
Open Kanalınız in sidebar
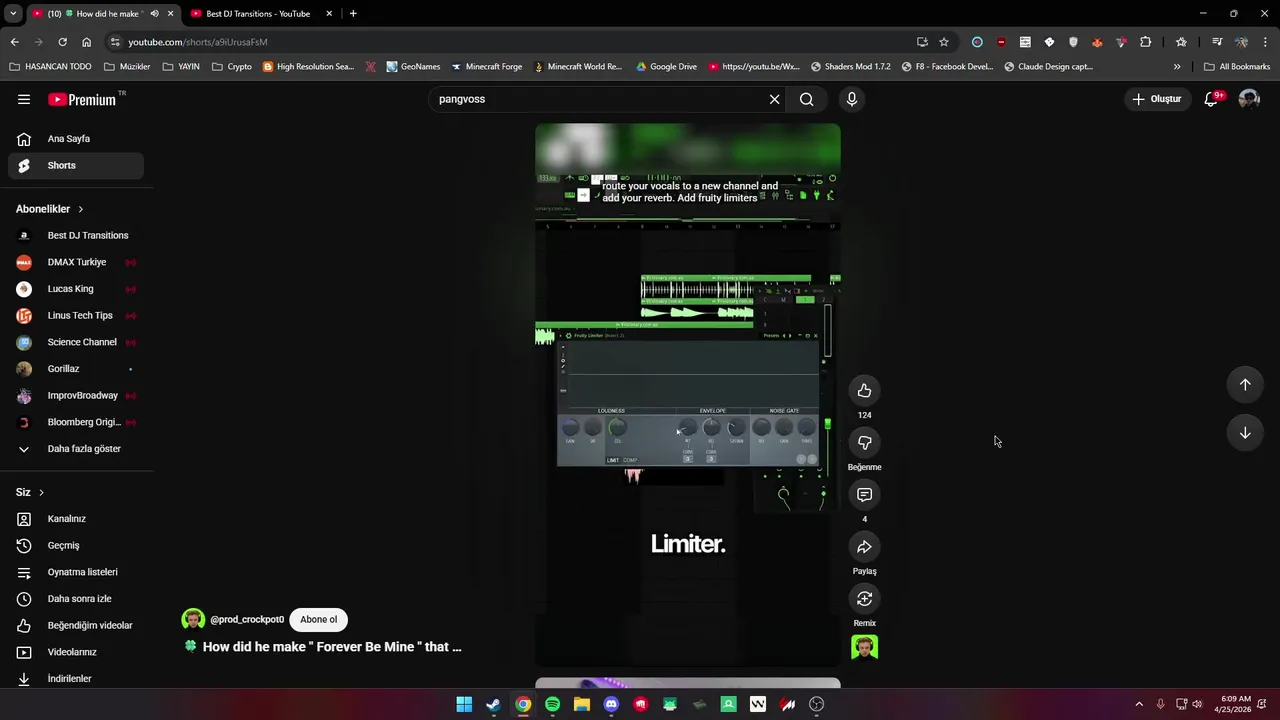pos(76,519)
